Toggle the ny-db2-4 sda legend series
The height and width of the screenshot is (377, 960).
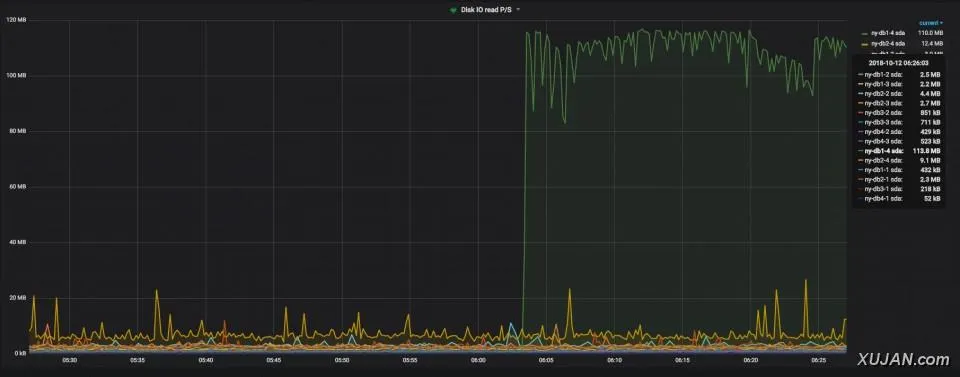[x=888, y=44]
